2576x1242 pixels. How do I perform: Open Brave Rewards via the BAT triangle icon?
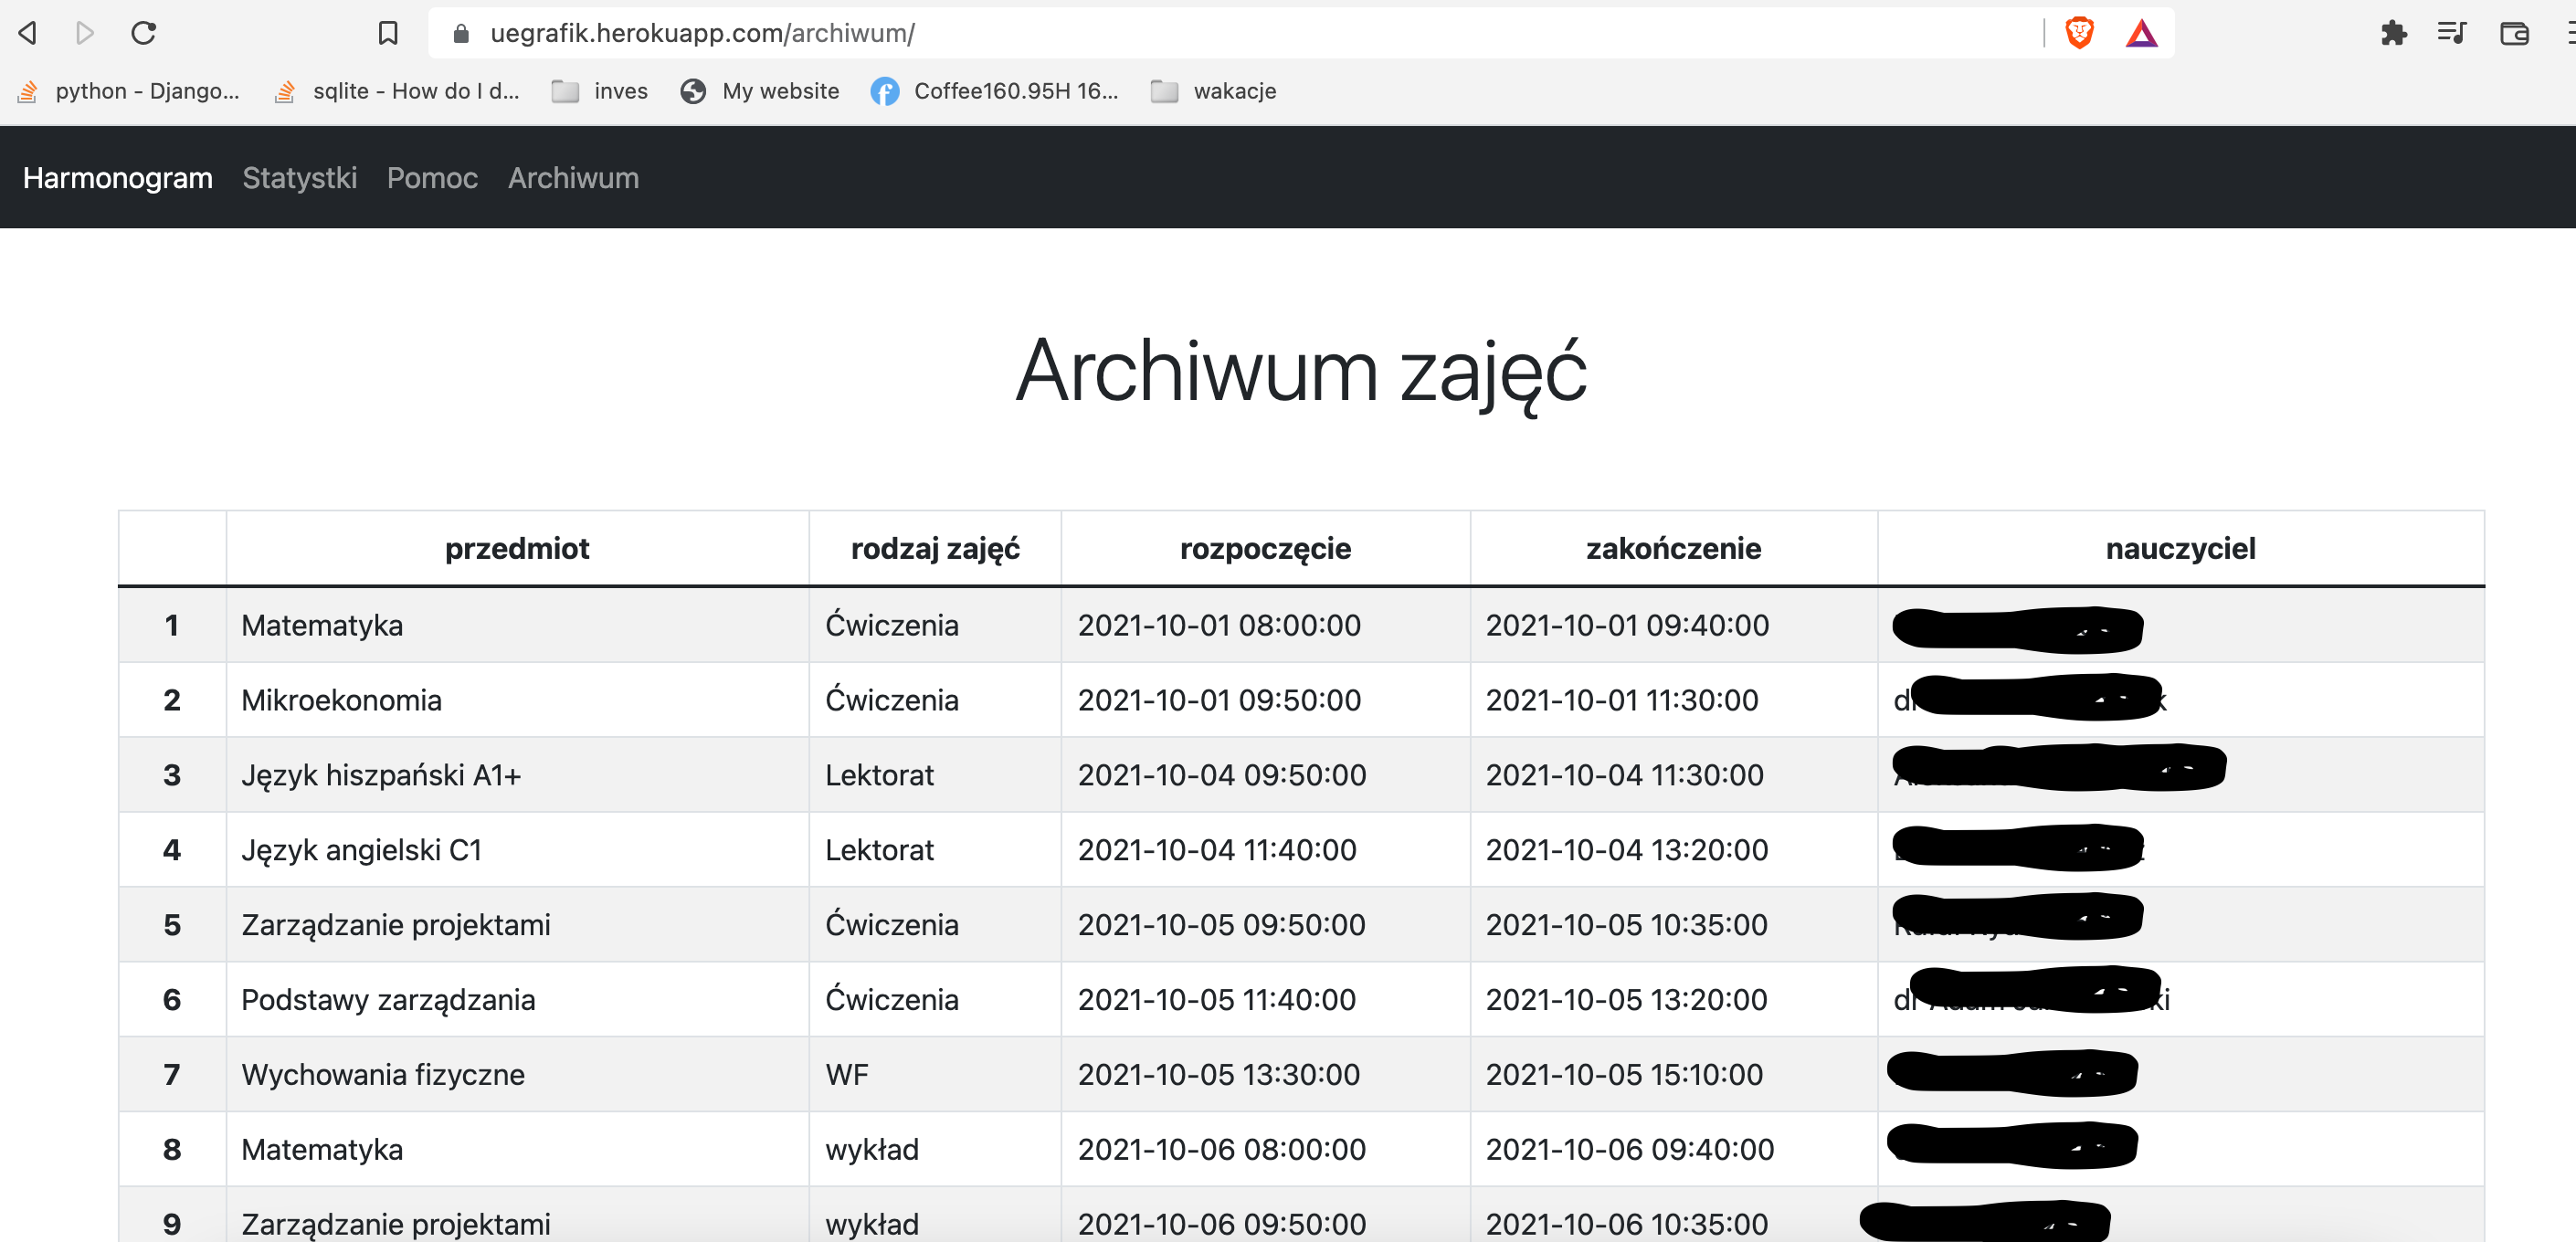coord(2143,33)
